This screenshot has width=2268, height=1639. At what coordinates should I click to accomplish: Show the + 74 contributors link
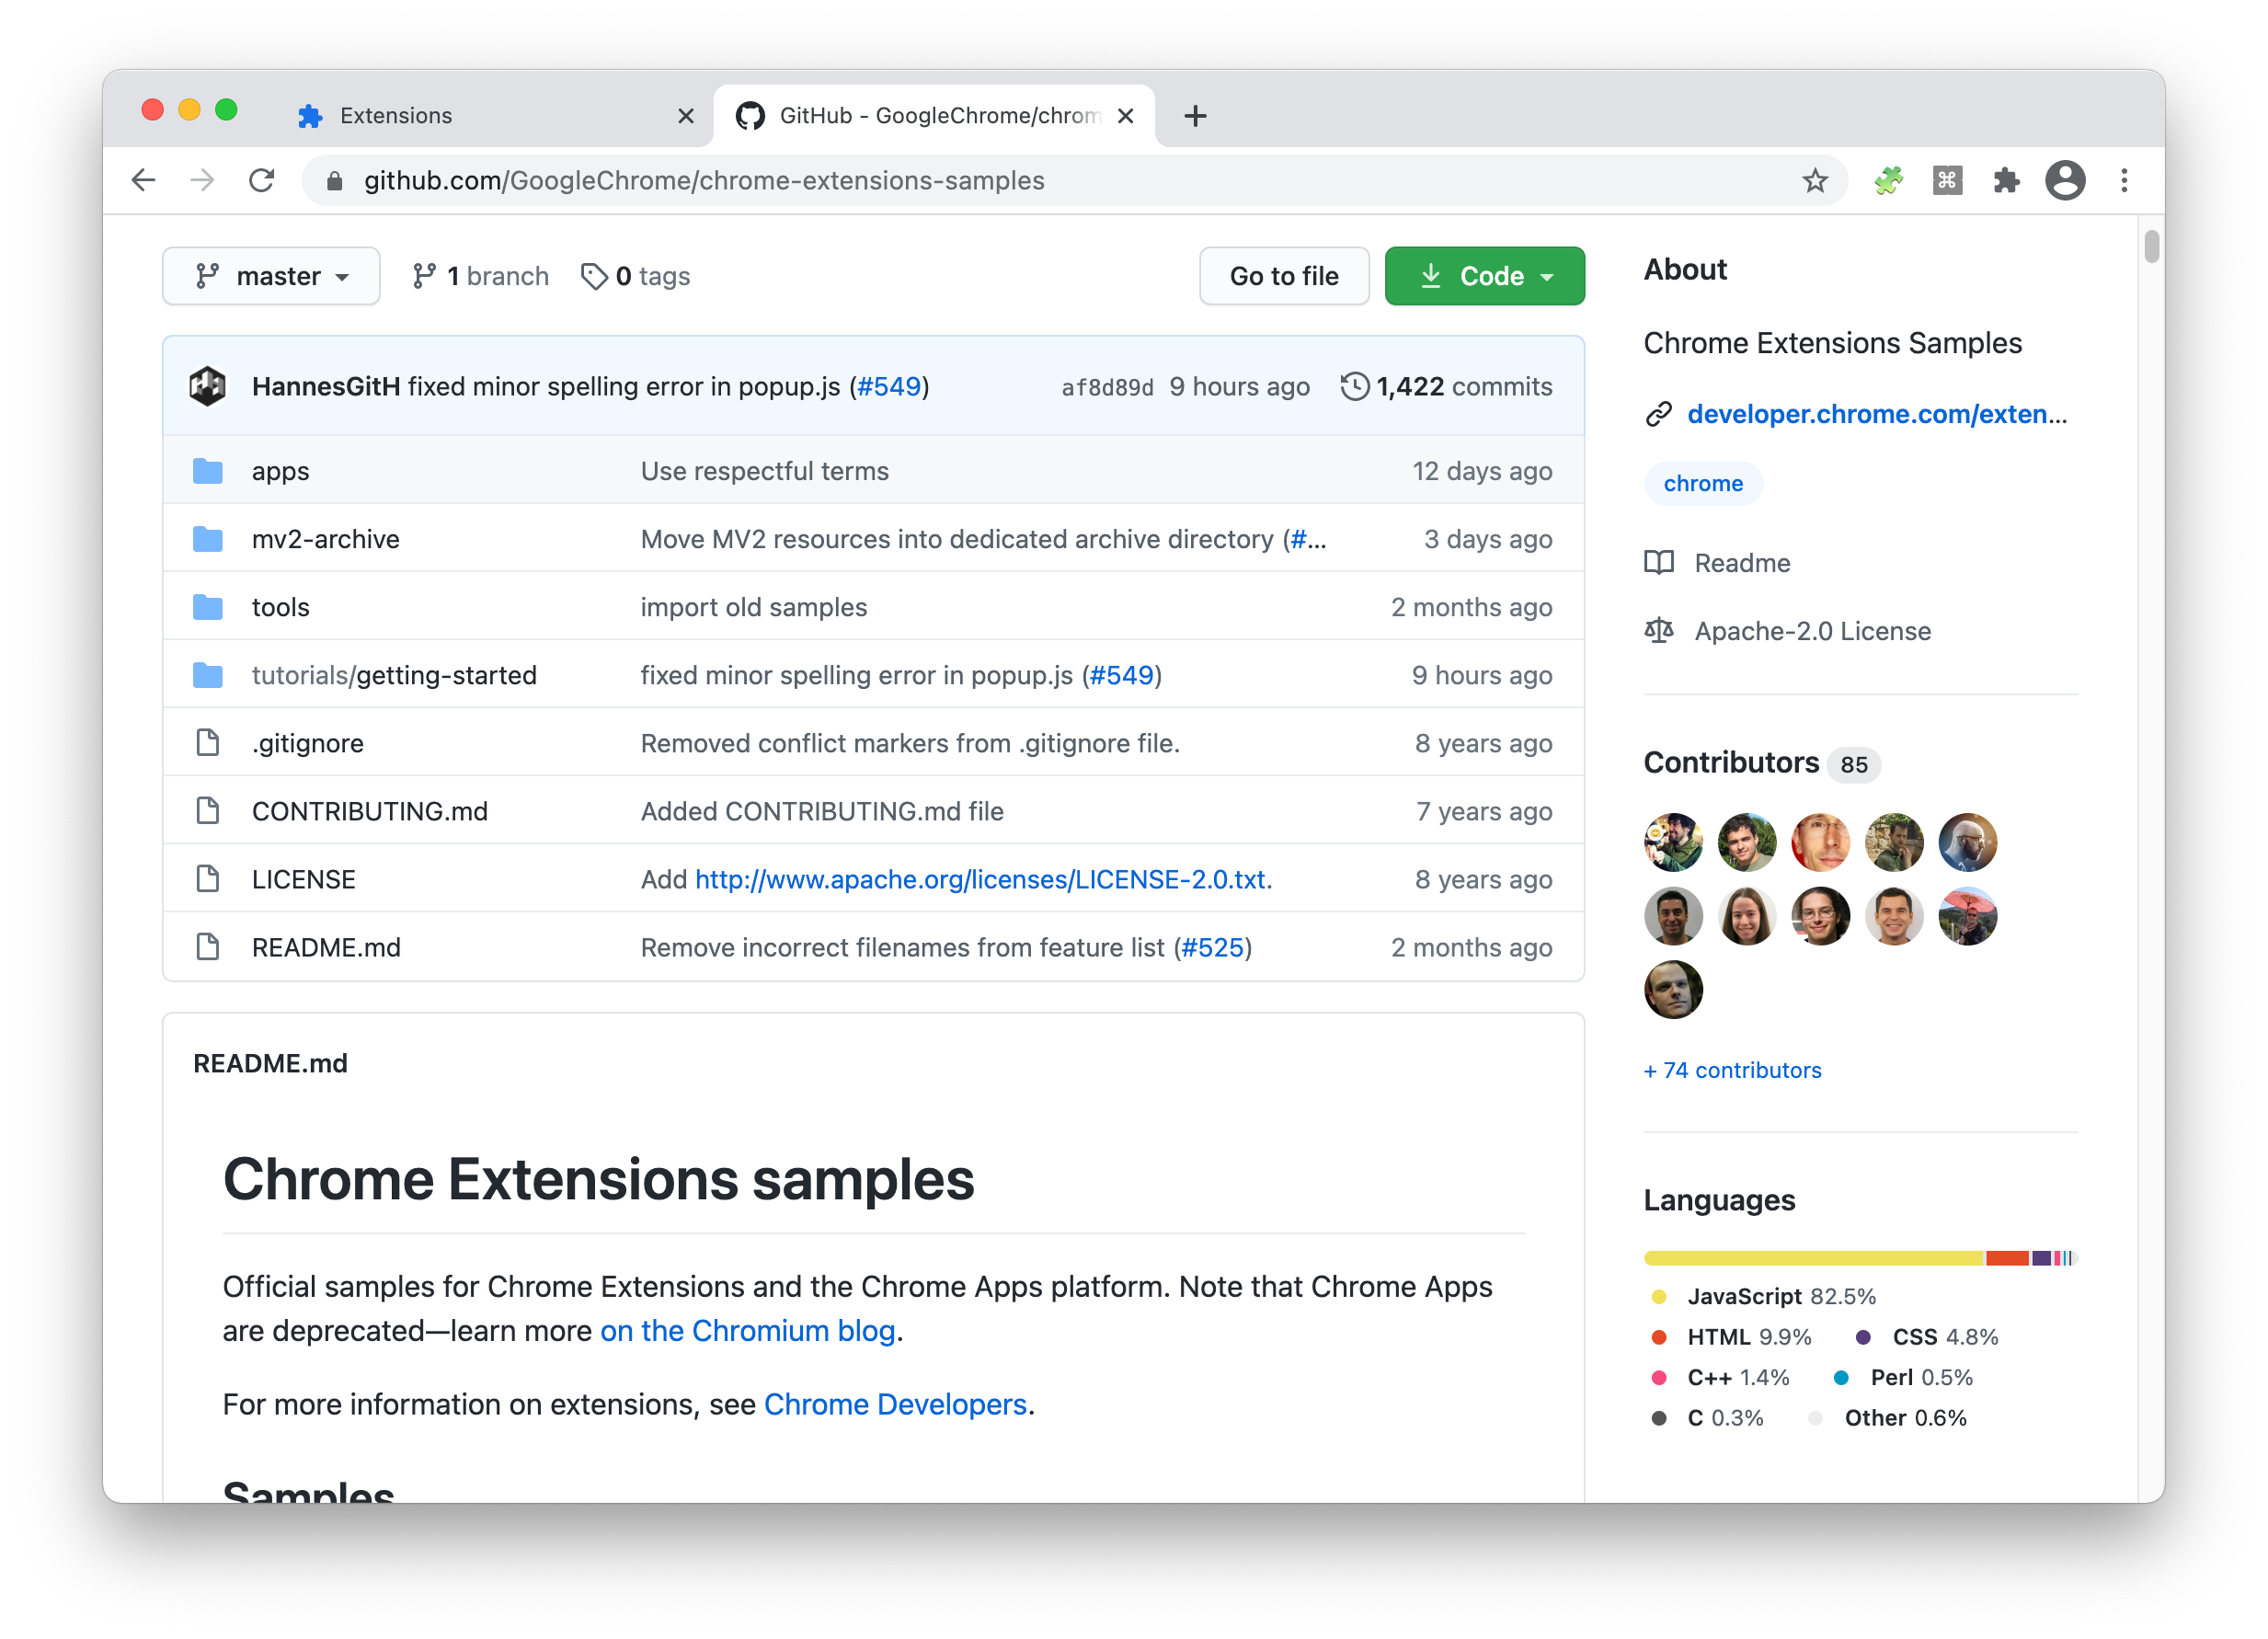pos(1732,1070)
